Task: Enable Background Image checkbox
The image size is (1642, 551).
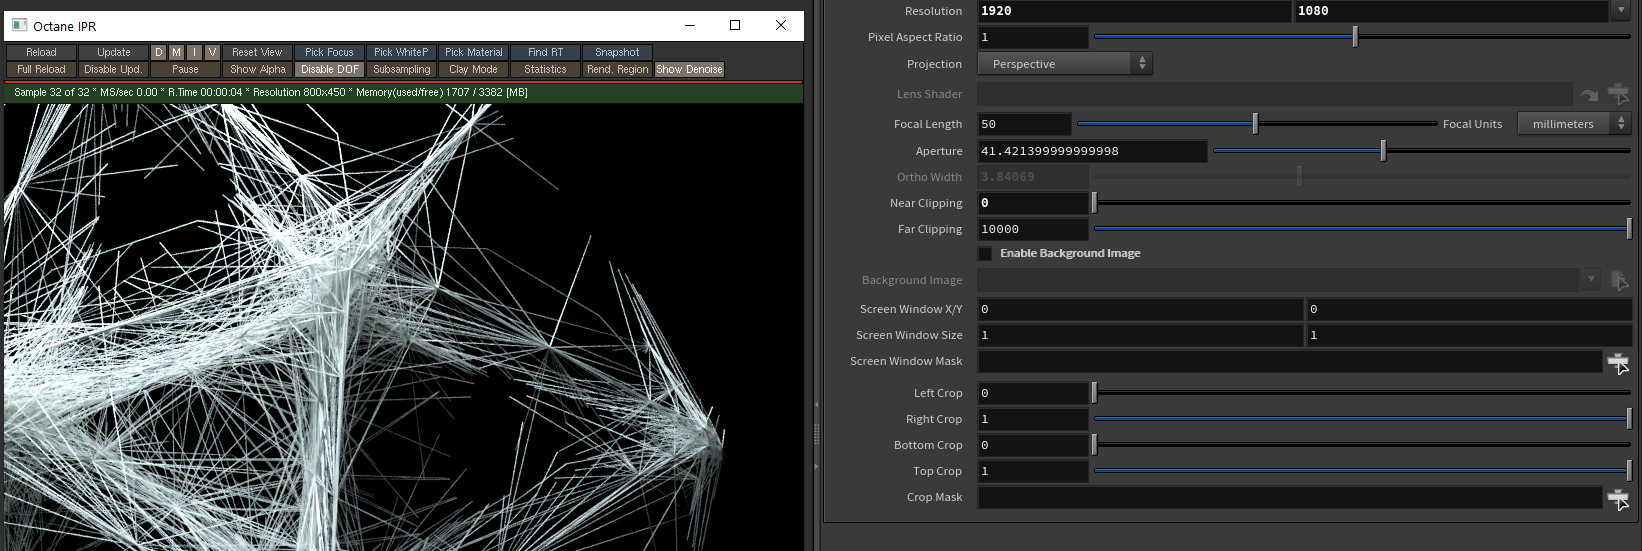Action: [986, 254]
